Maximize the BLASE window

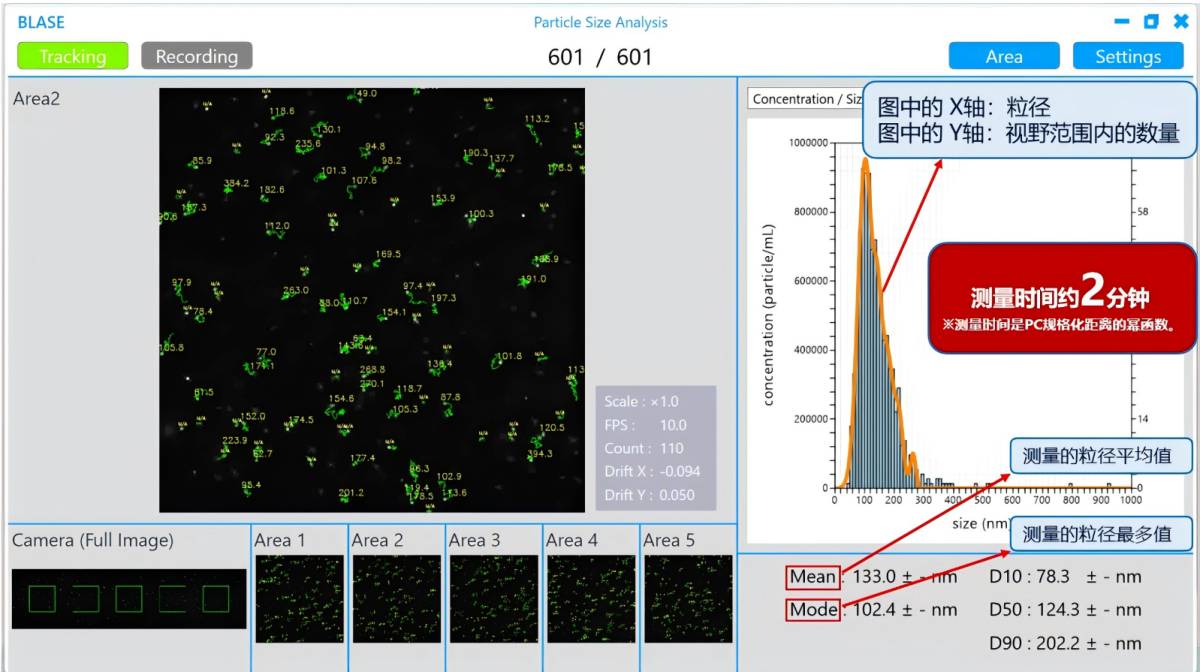1151,21
